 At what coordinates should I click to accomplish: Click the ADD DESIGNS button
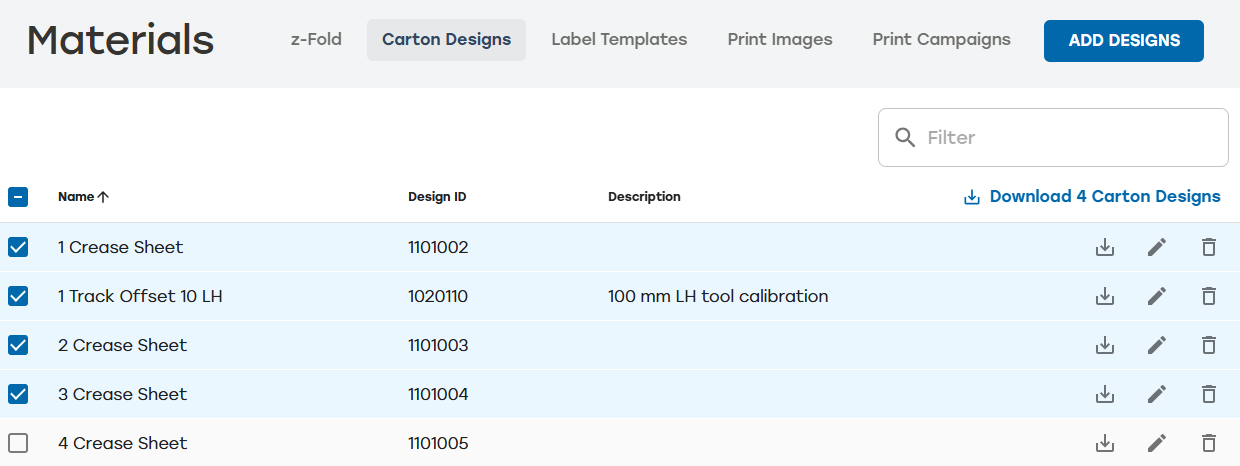[1124, 41]
